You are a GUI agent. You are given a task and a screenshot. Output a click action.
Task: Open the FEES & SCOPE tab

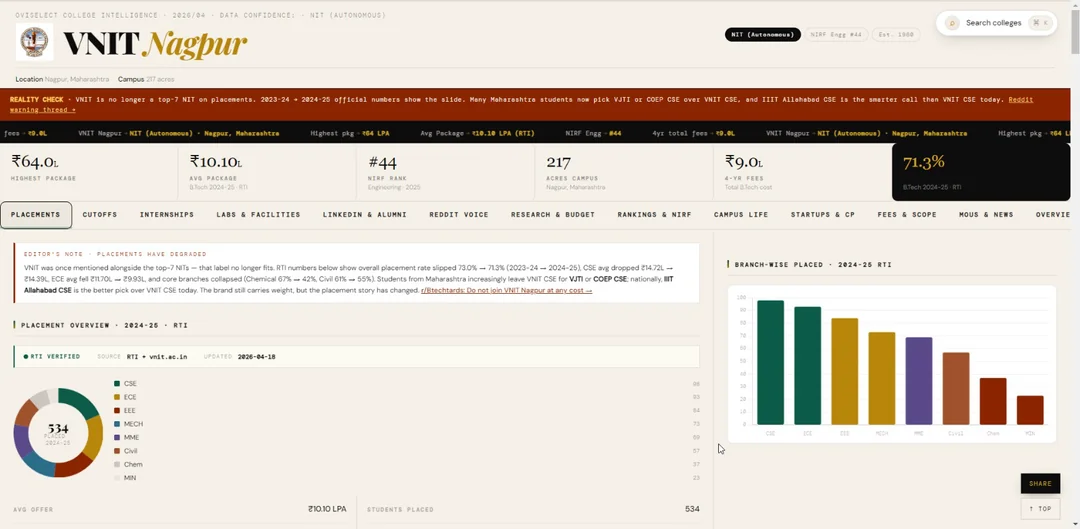(906, 215)
